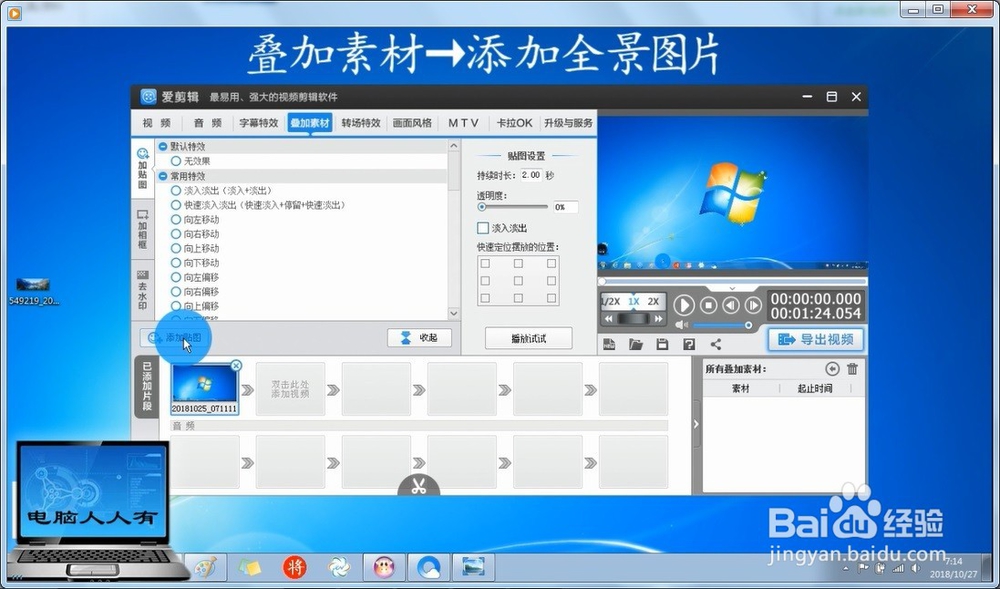Screen dimensions: 1000x589
Task: Open the red 将 chess app on taskbar
Action: pos(294,567)
